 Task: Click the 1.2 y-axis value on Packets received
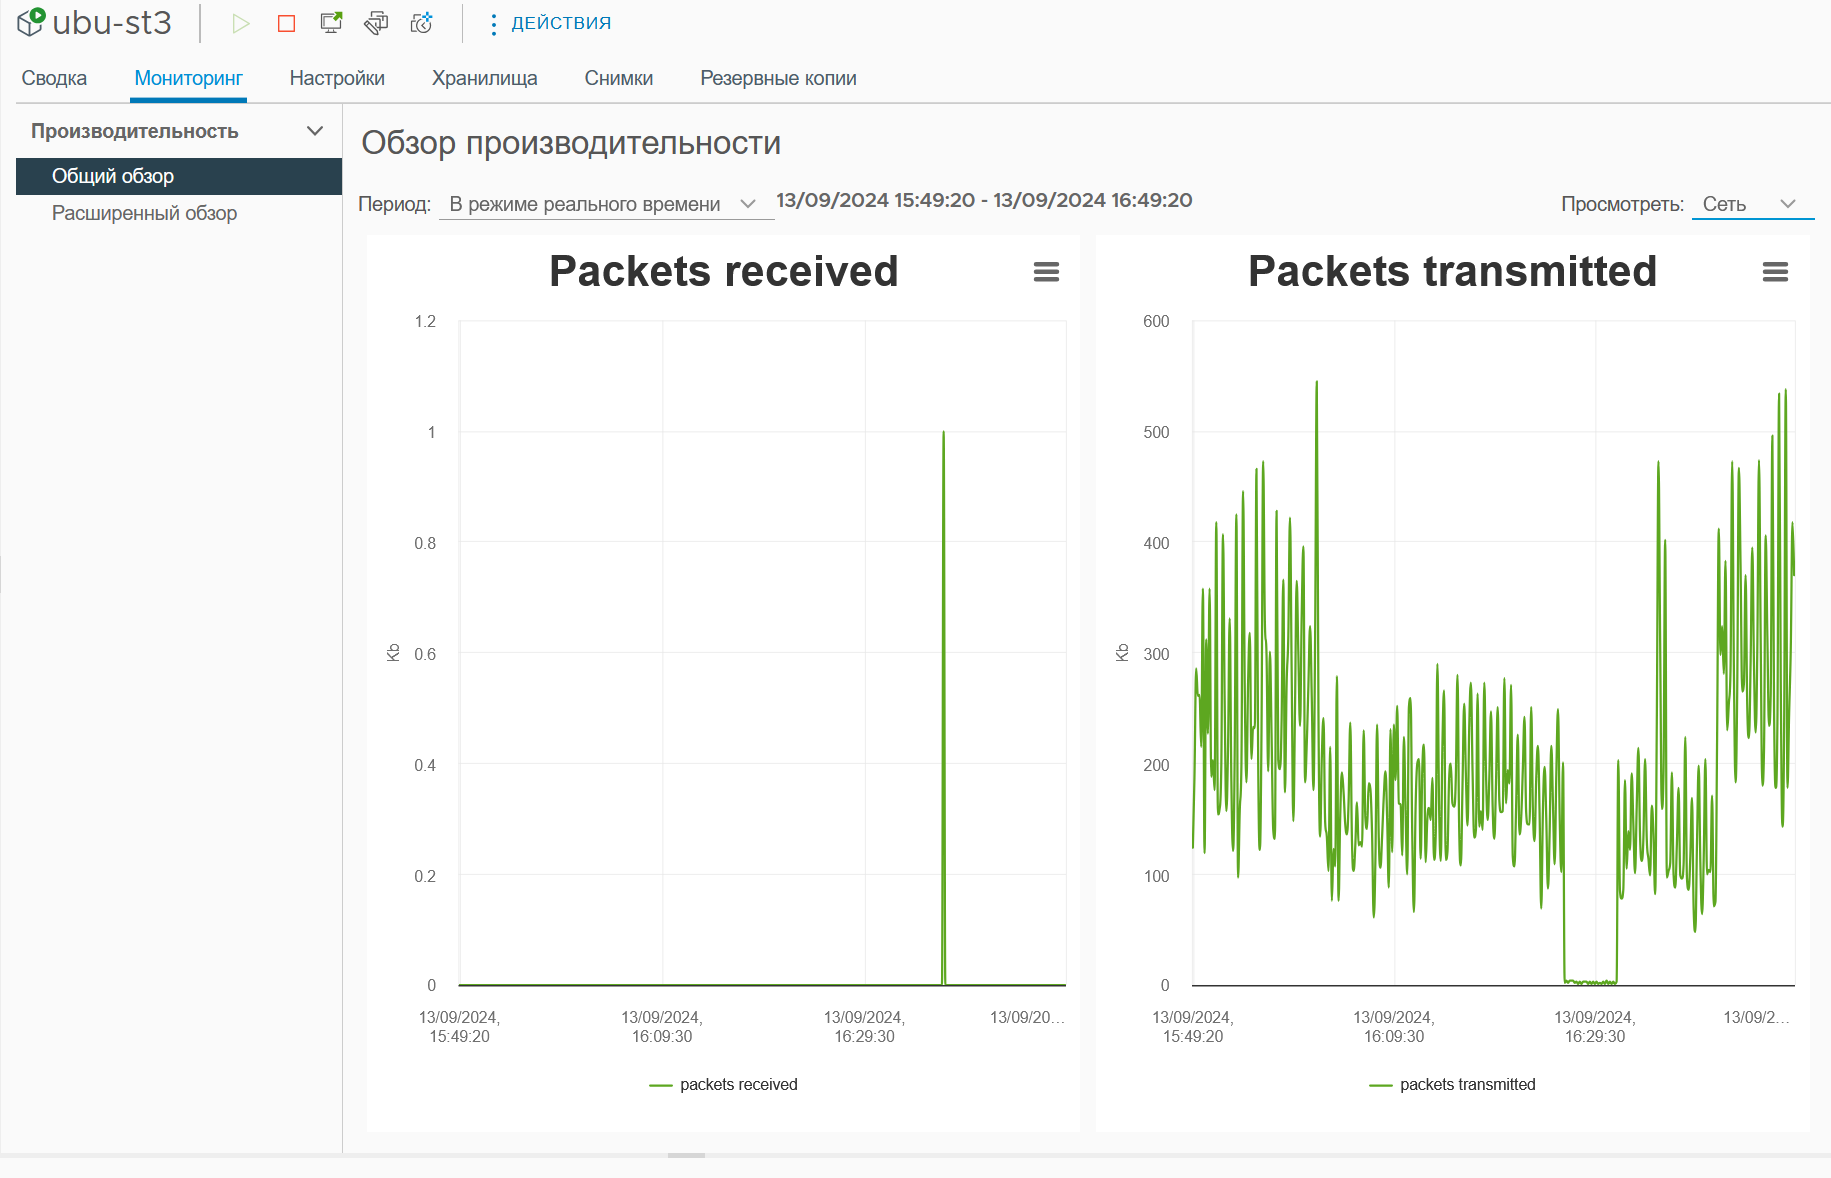(x=425, y=321)
